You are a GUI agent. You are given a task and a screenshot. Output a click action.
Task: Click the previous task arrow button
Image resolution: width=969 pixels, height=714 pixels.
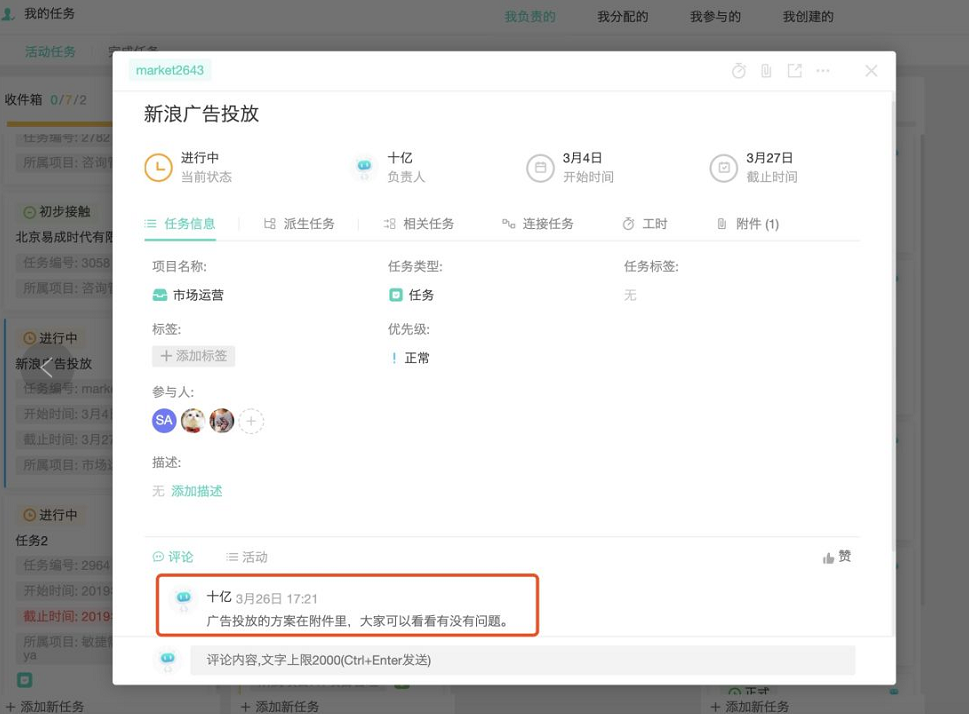click(x=46, y=368)
